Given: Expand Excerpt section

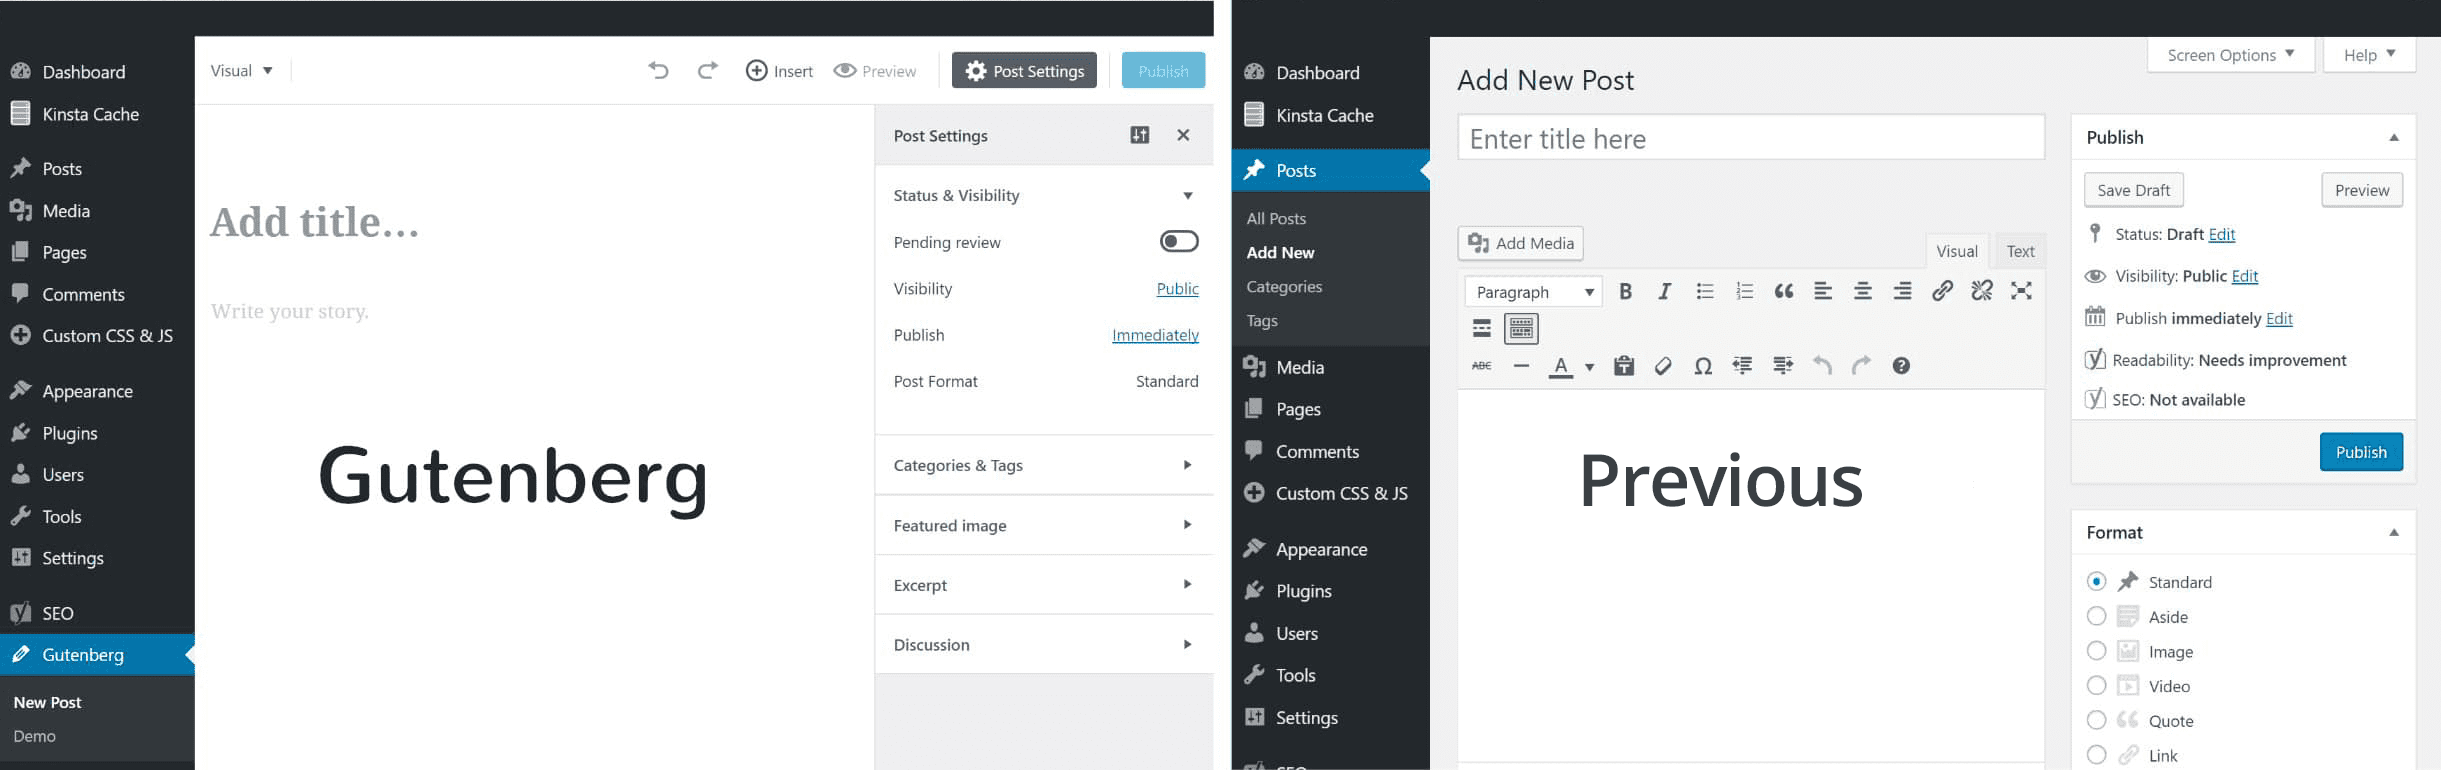Looking at the screenshot, I should pos(1044,585).
